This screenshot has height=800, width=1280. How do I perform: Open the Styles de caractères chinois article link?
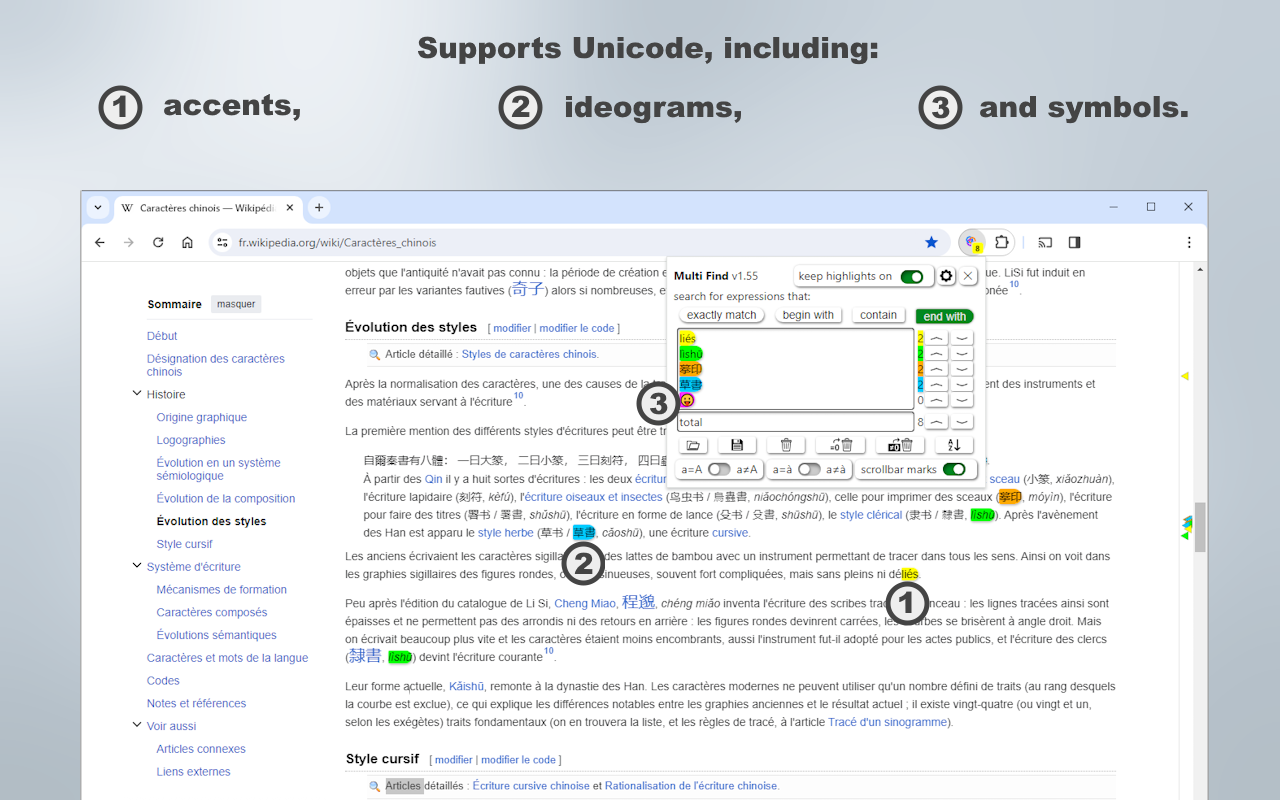click(x=528, y=354)
